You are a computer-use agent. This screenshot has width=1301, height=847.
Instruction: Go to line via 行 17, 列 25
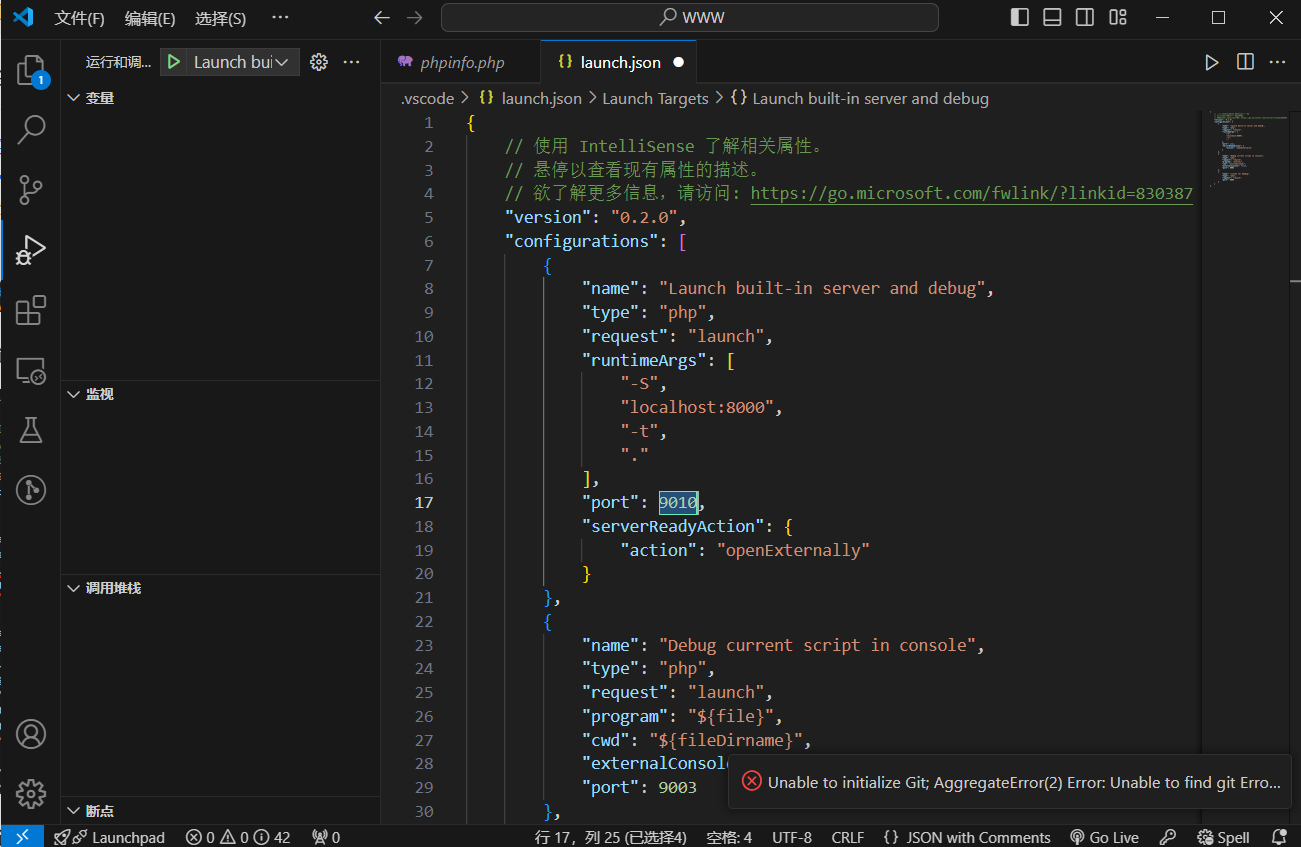coord(611,837)
